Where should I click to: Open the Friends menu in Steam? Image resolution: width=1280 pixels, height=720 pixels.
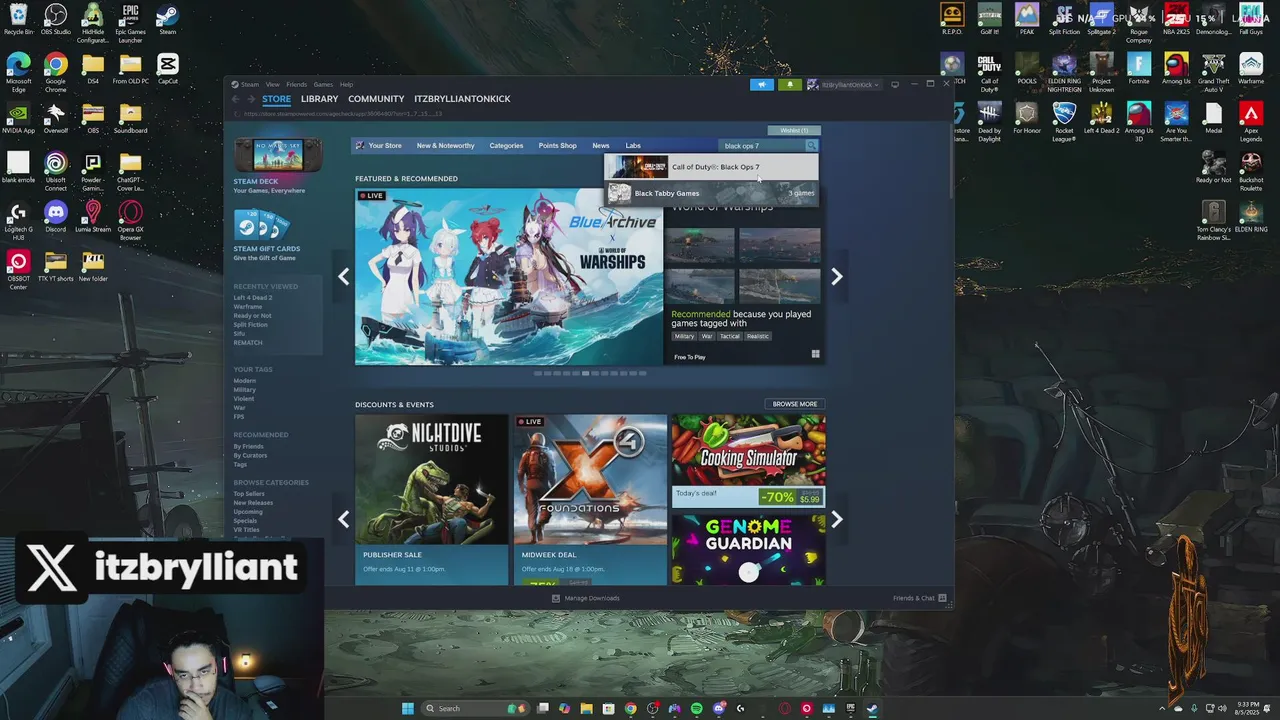[297, 85]
